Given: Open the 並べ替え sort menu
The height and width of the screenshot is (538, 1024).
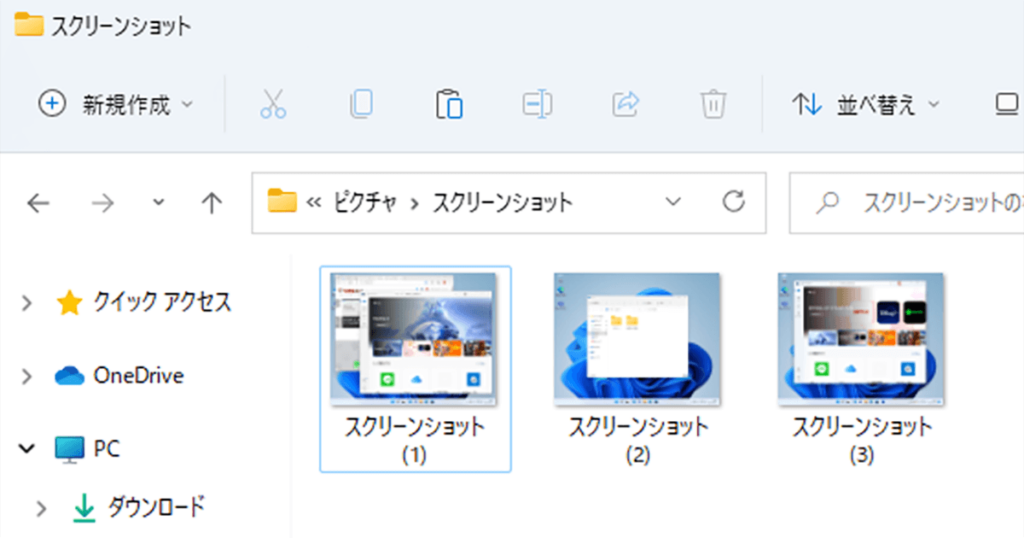Looking at the screenshot, I should [x=866, y=104].
